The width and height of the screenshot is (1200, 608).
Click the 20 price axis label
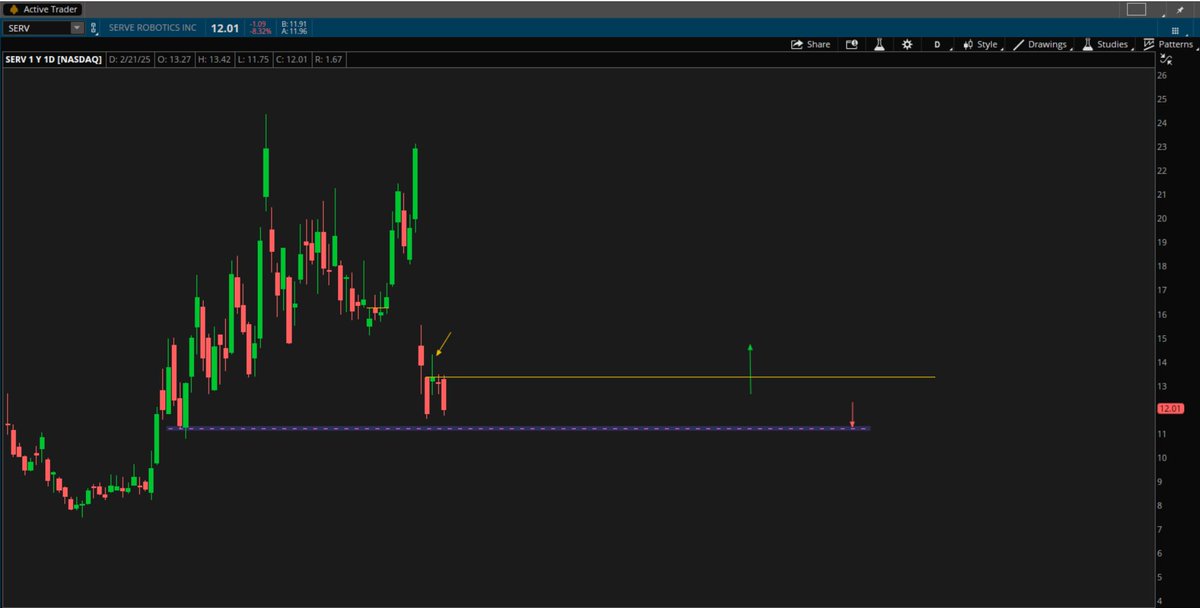point(1163,219)
